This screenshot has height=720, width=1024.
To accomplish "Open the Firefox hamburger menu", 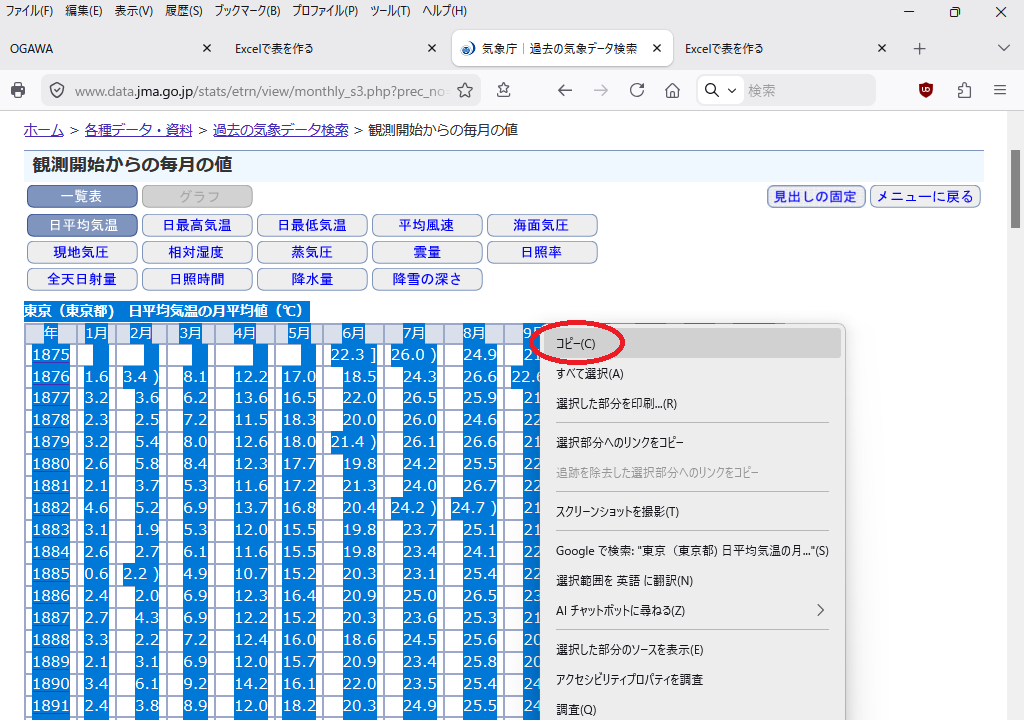I will 1000,90.
